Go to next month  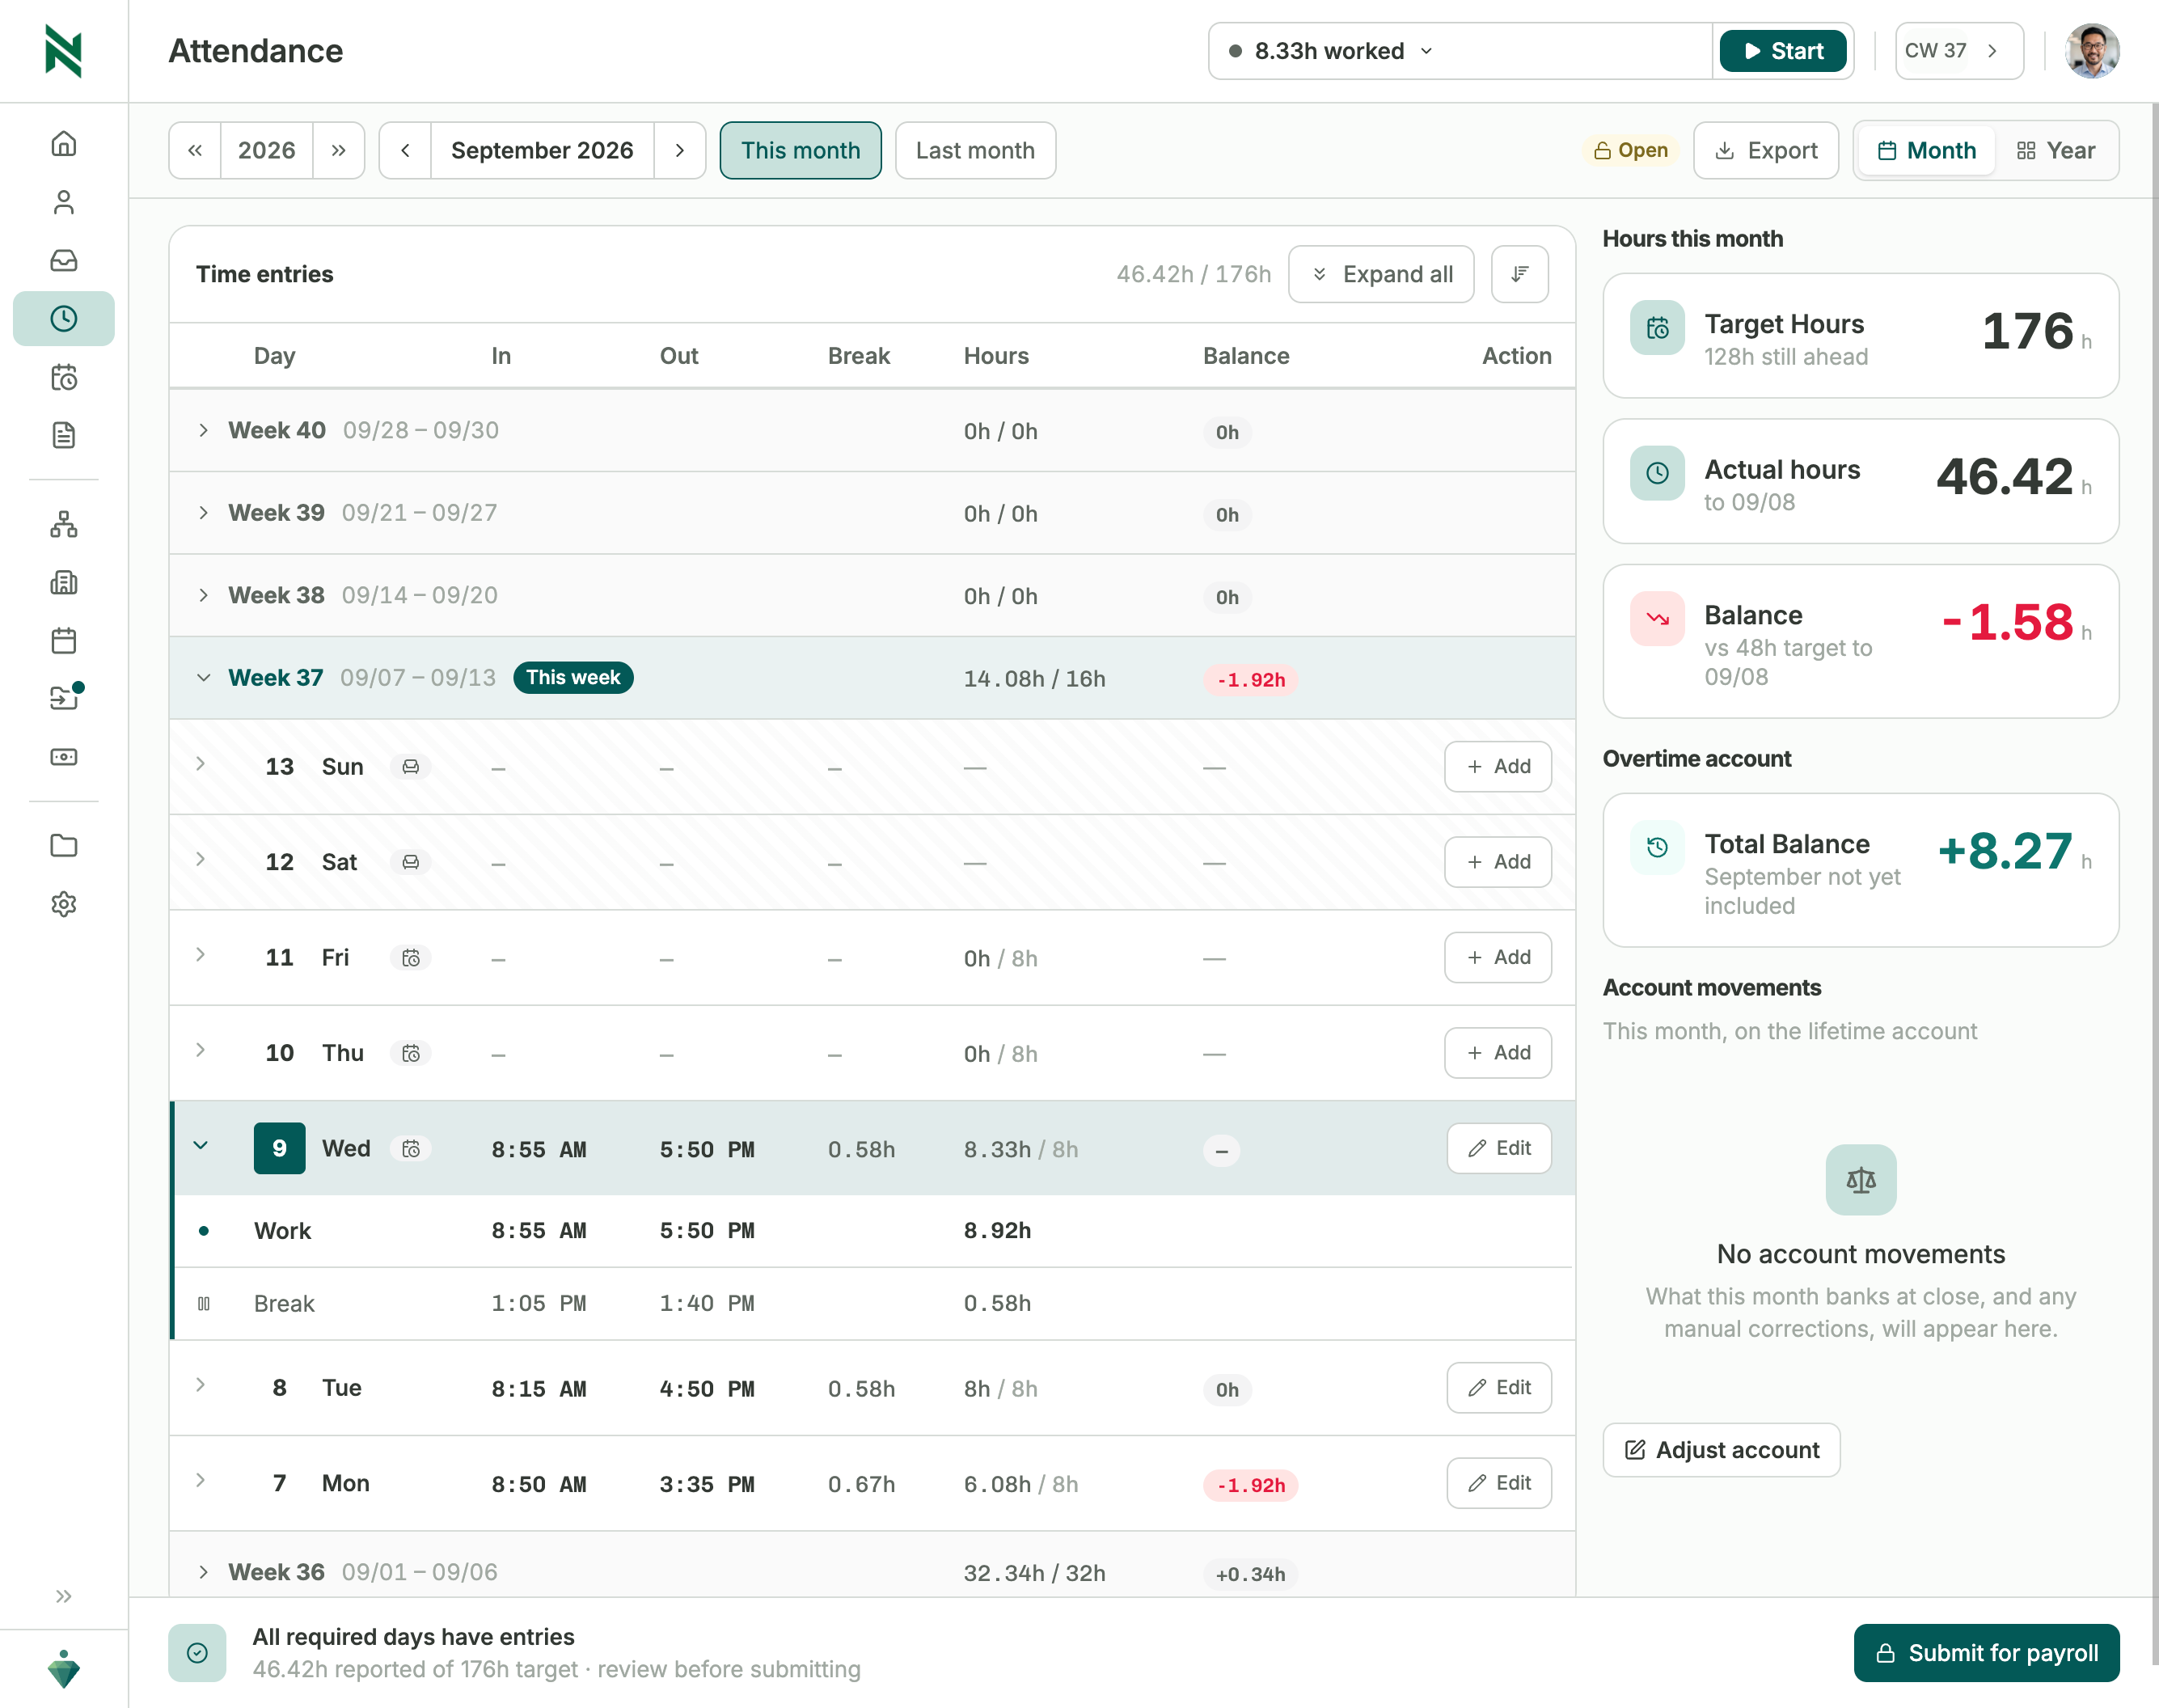click(x=680, y=151)
